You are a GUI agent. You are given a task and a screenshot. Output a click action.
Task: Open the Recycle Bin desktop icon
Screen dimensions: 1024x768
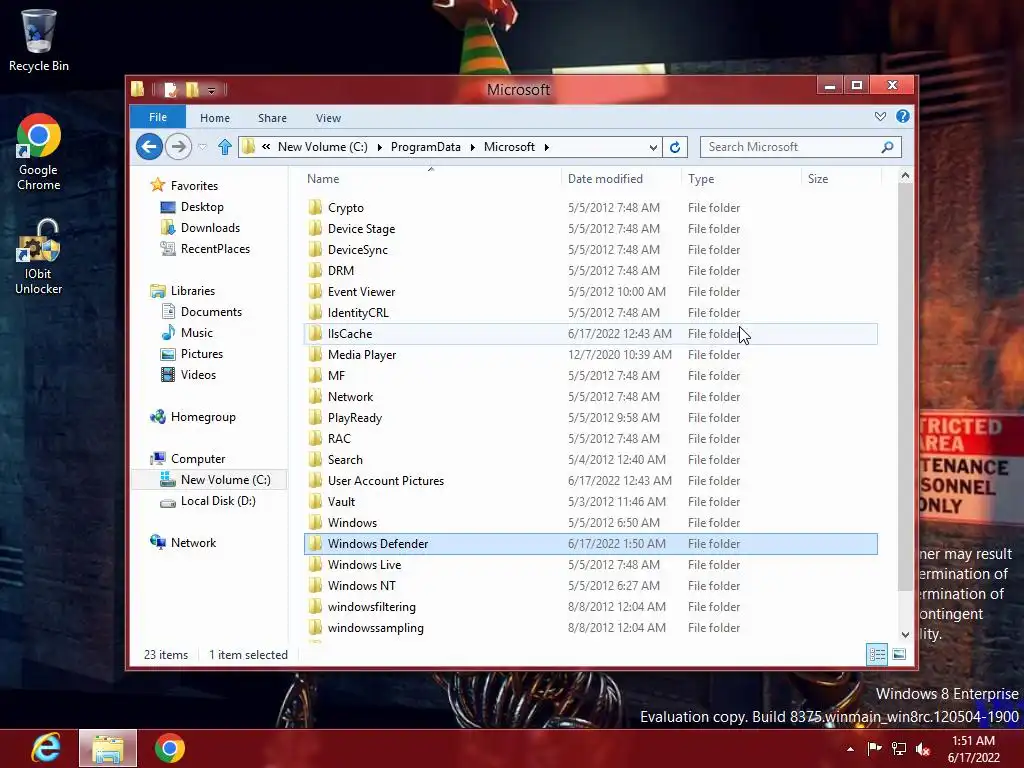coord(39,40)
